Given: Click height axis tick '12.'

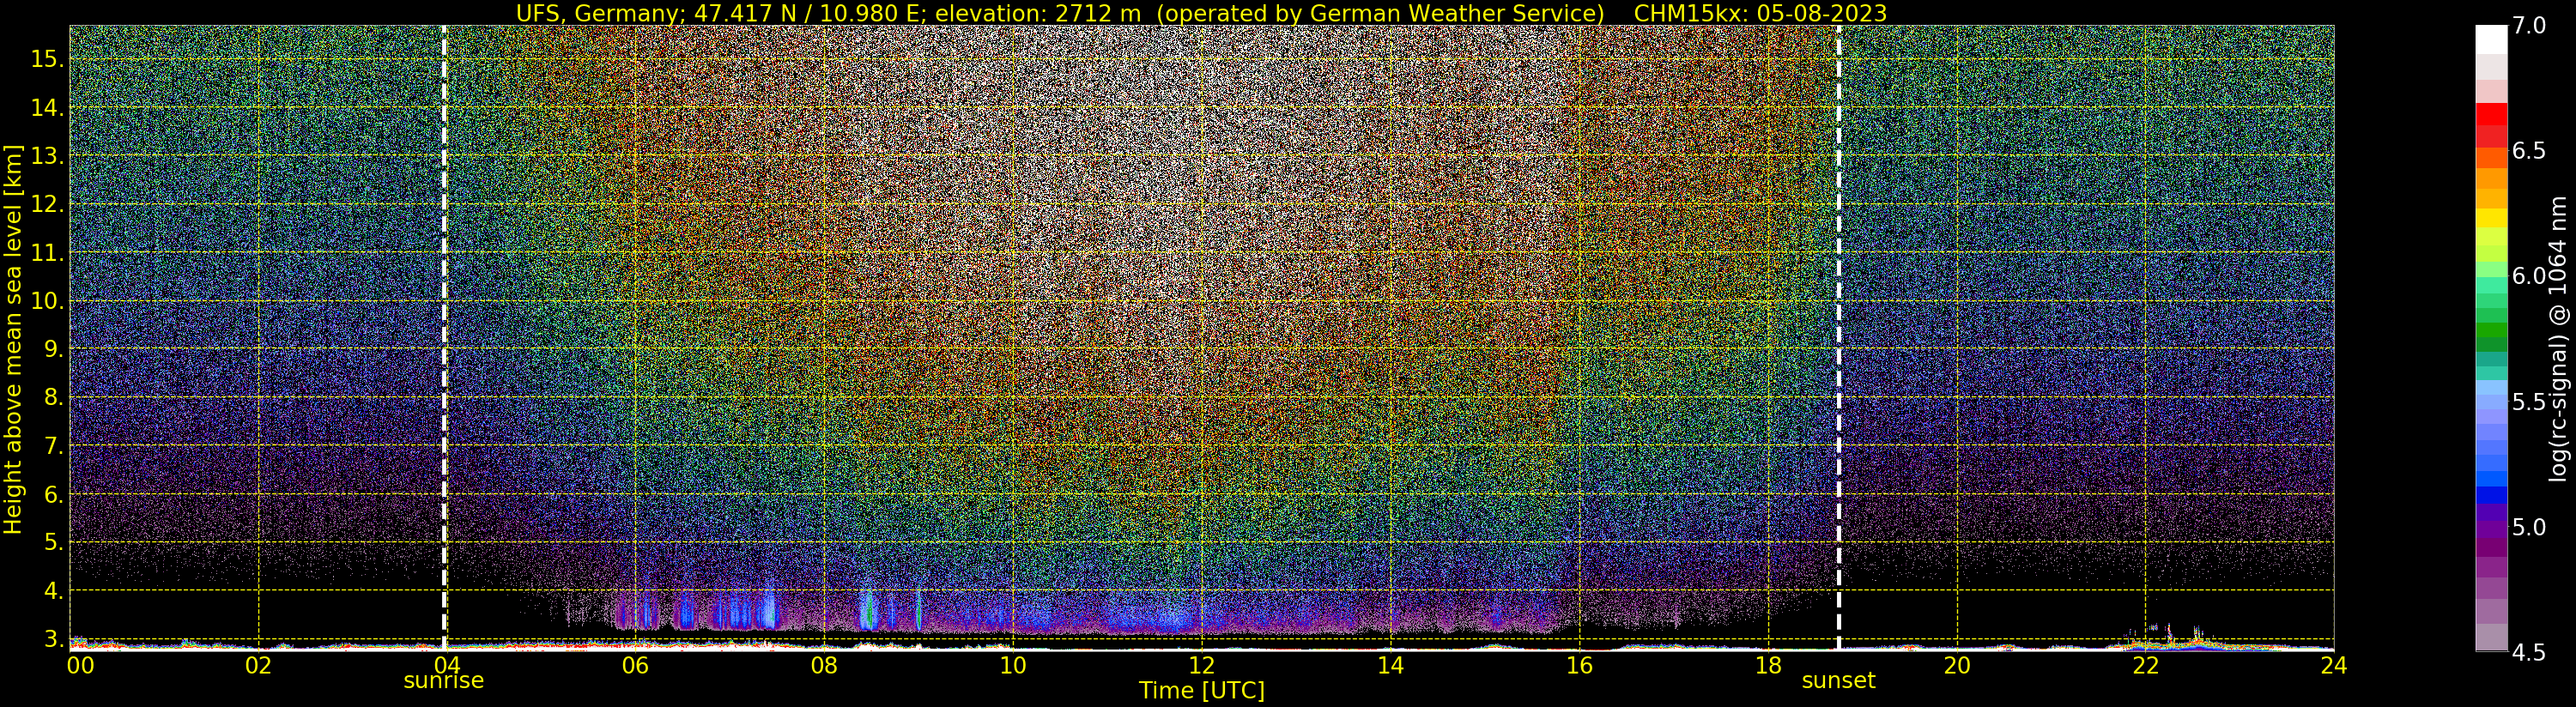Looking at the screenshot, I should point(46,205).
